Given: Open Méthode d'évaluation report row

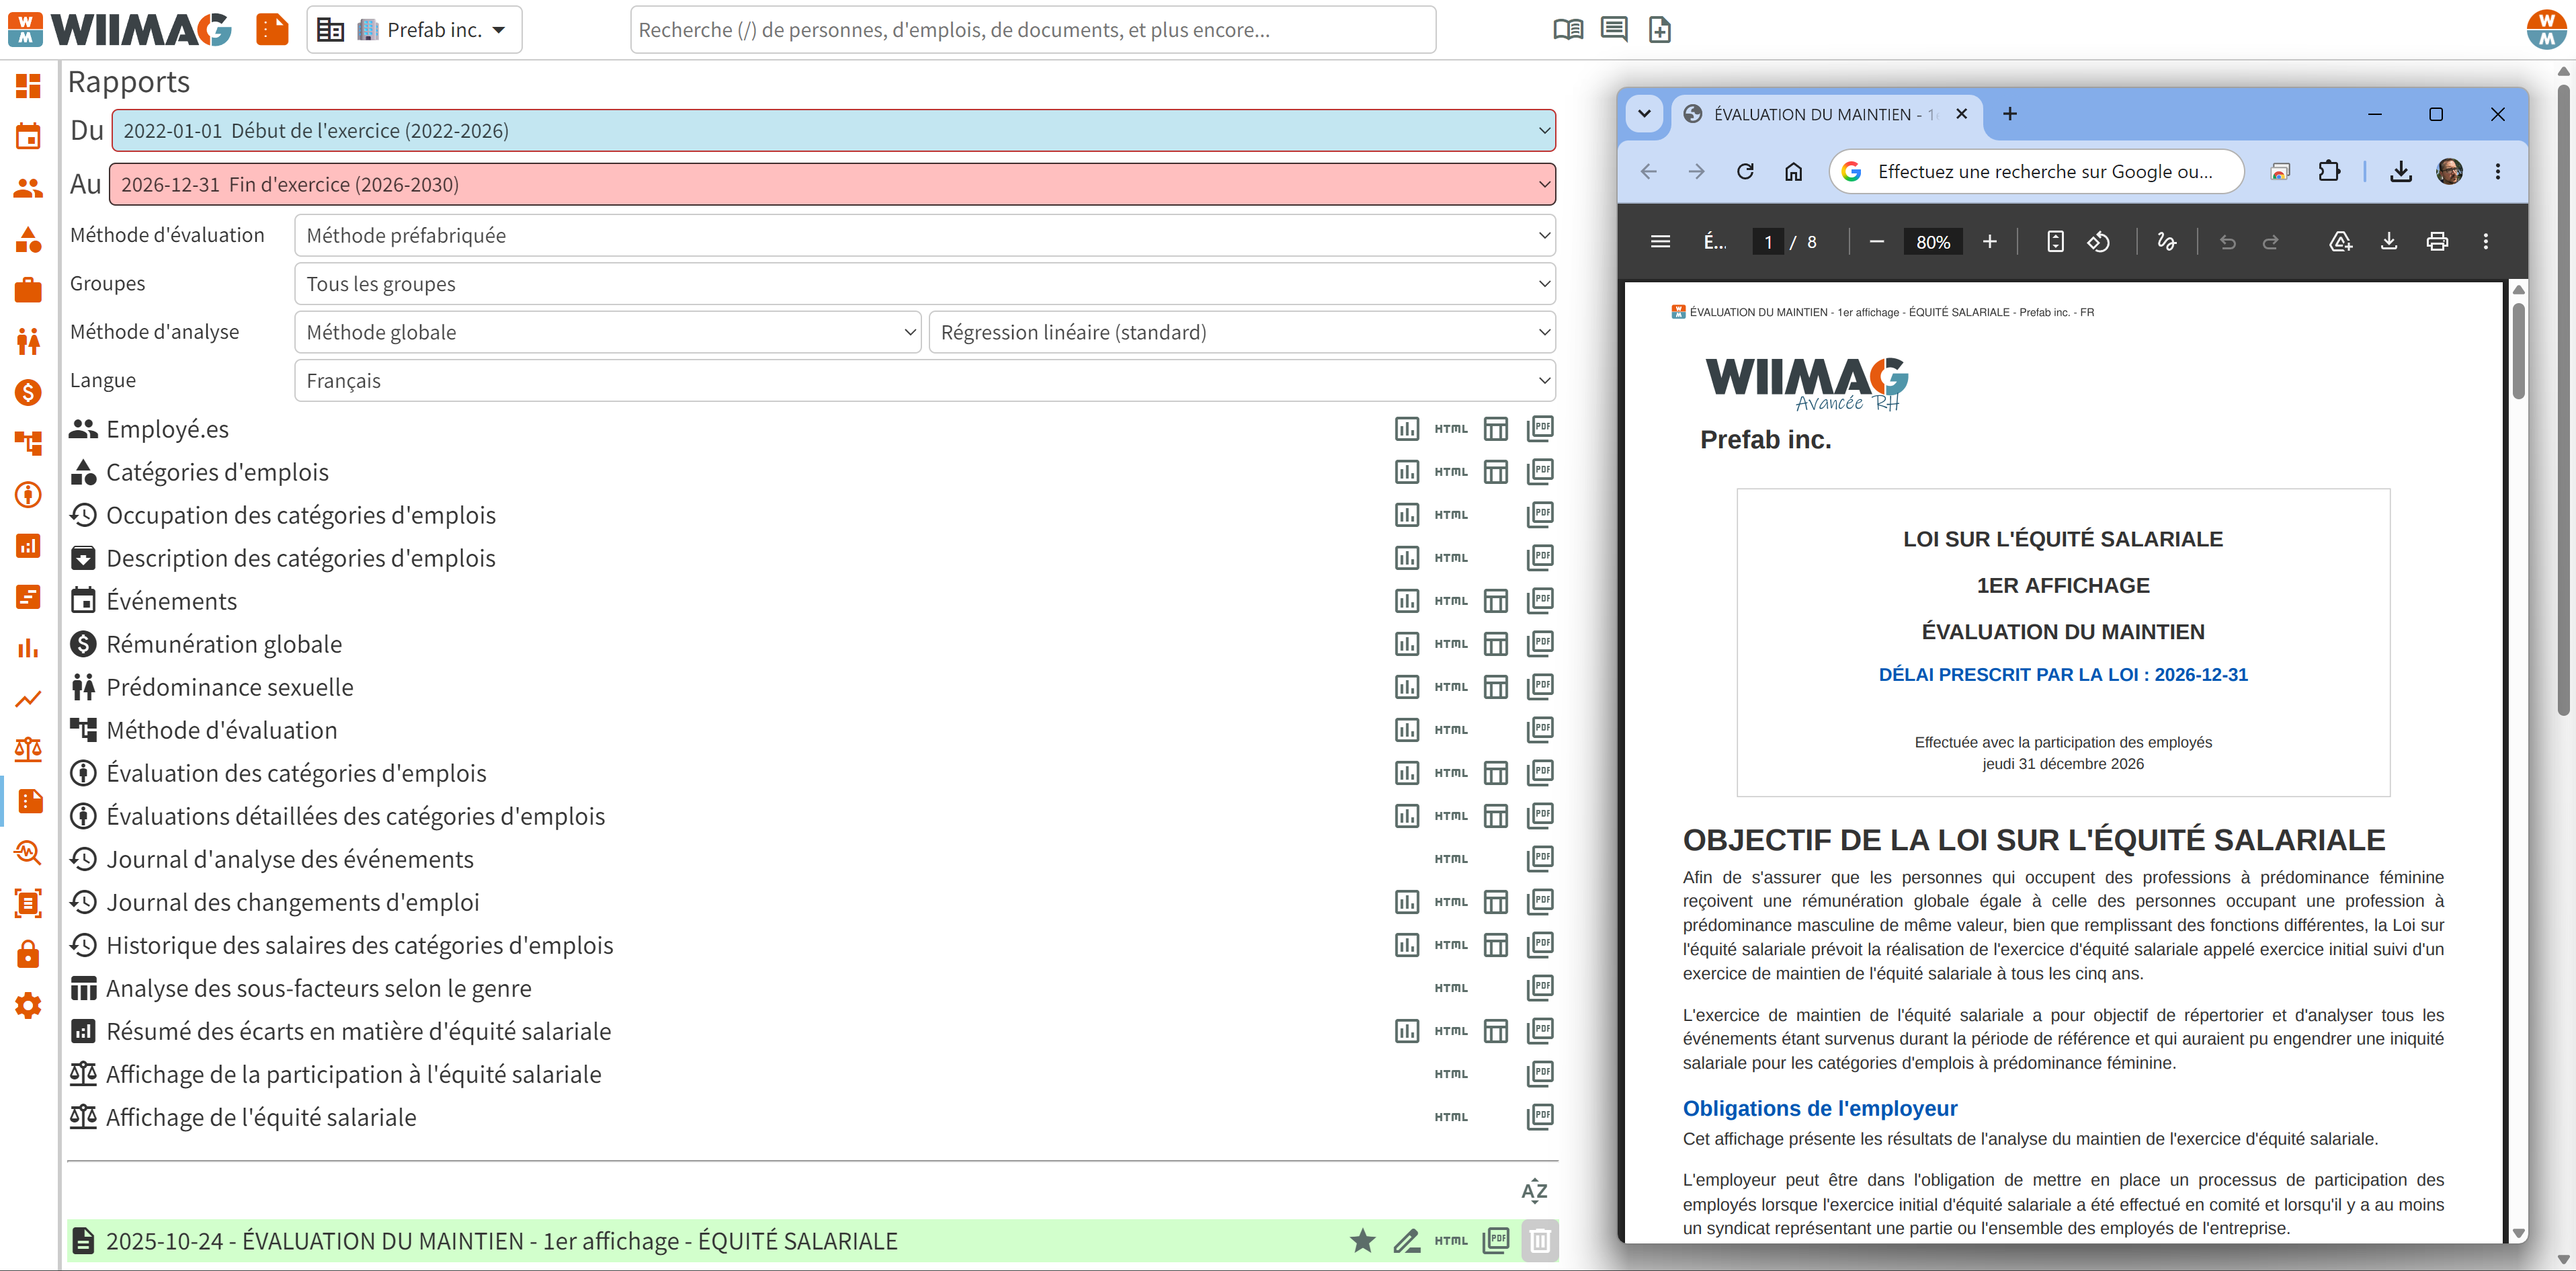Looking at the screenshot, I should [x=222, y=730].
